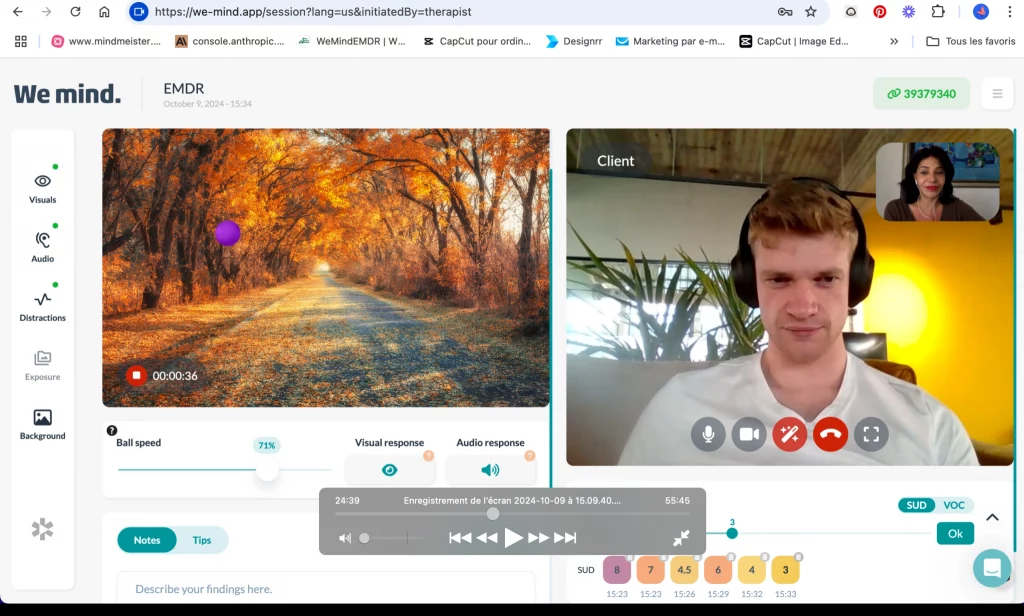1024x616 pixels.
Task: Open the Background image selector
Action: [x=42, y=423]
